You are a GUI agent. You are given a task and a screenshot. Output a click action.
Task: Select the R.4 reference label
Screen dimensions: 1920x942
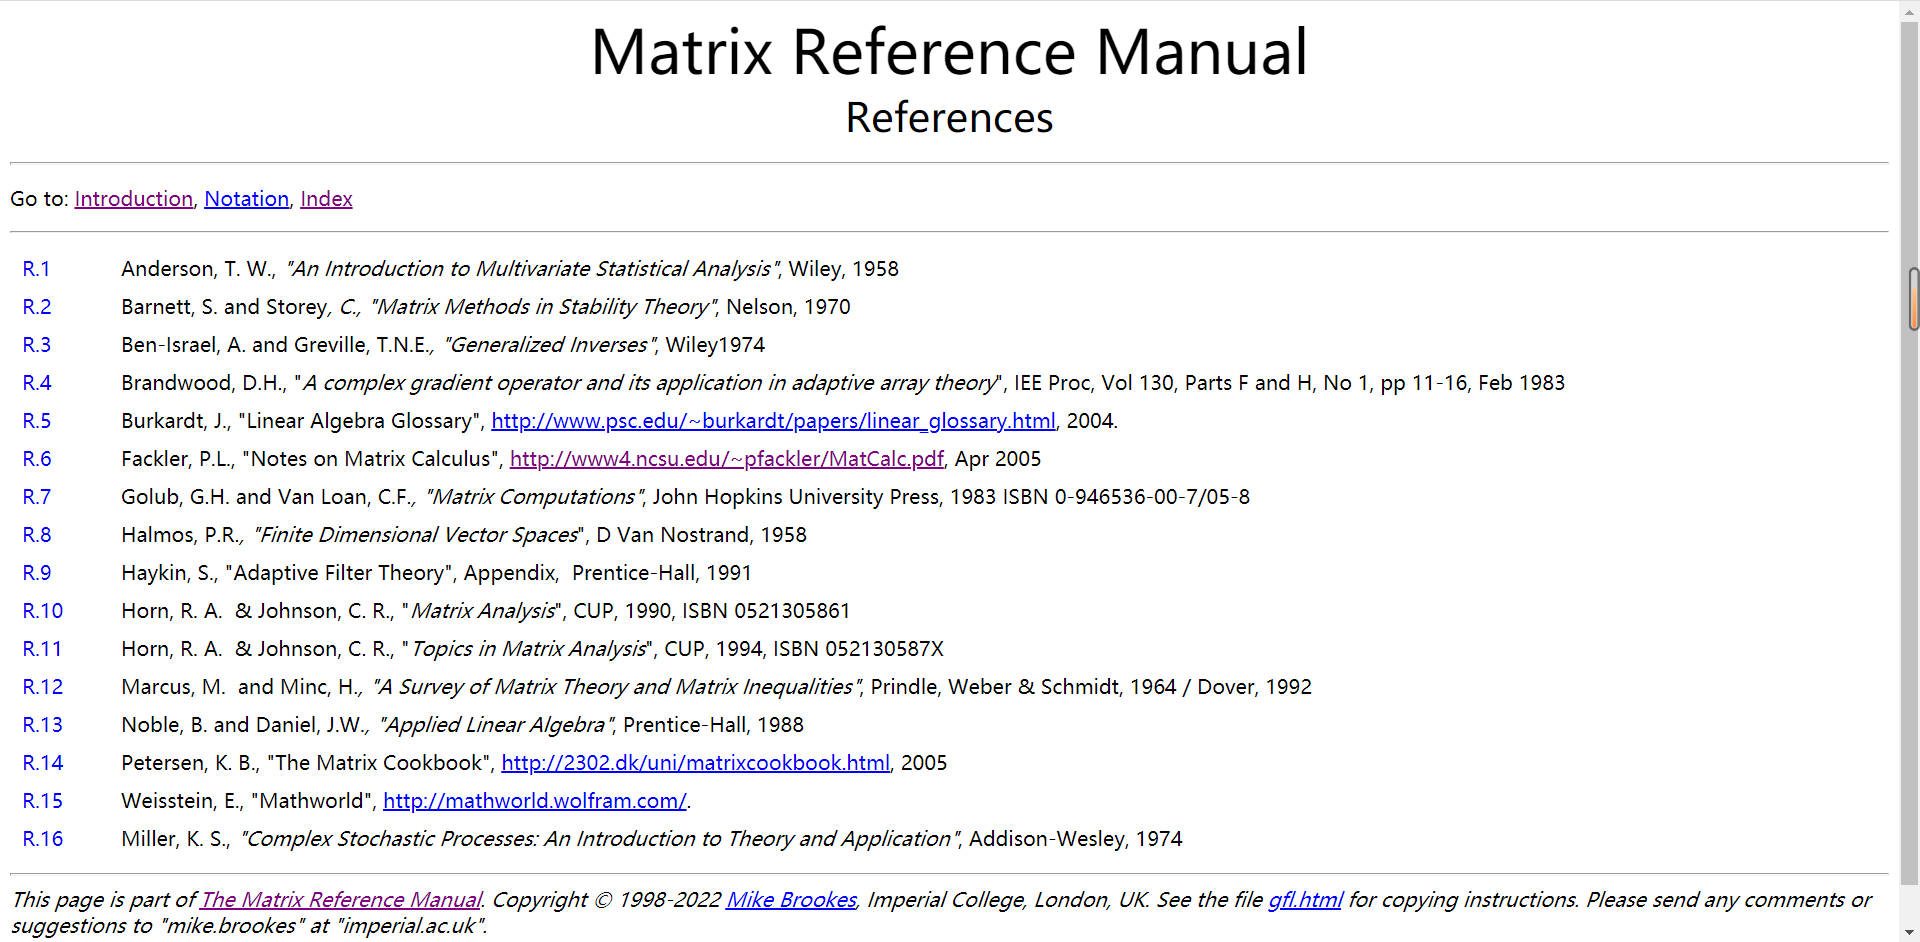pyautogui.click(x=37, y=383)
